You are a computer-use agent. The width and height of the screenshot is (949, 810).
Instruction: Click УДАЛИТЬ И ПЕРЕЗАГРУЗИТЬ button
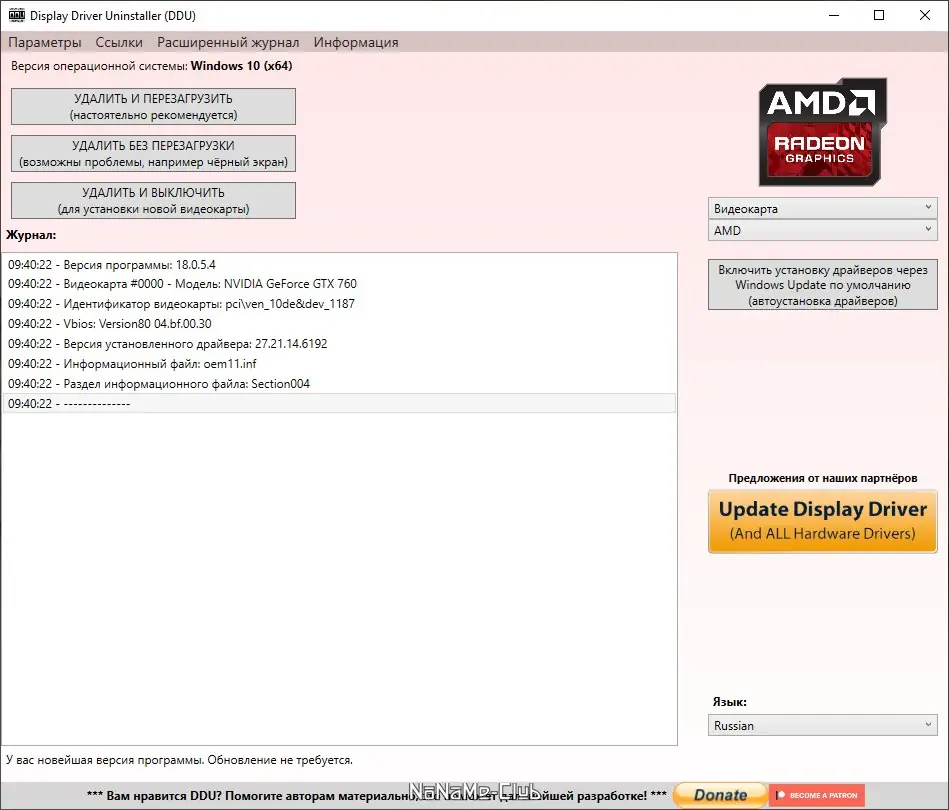[x=153, y=107]
